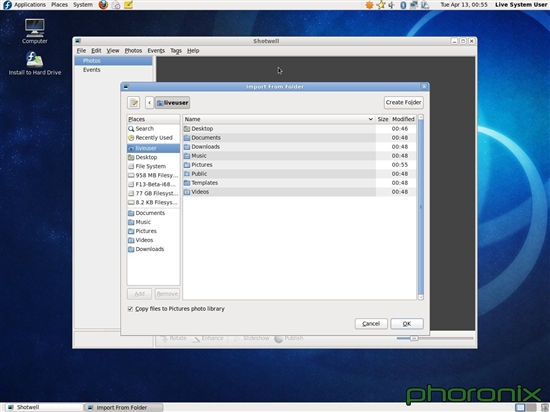Confirm import with the OK button
The image size is (550, 412).
coord(407,324)
